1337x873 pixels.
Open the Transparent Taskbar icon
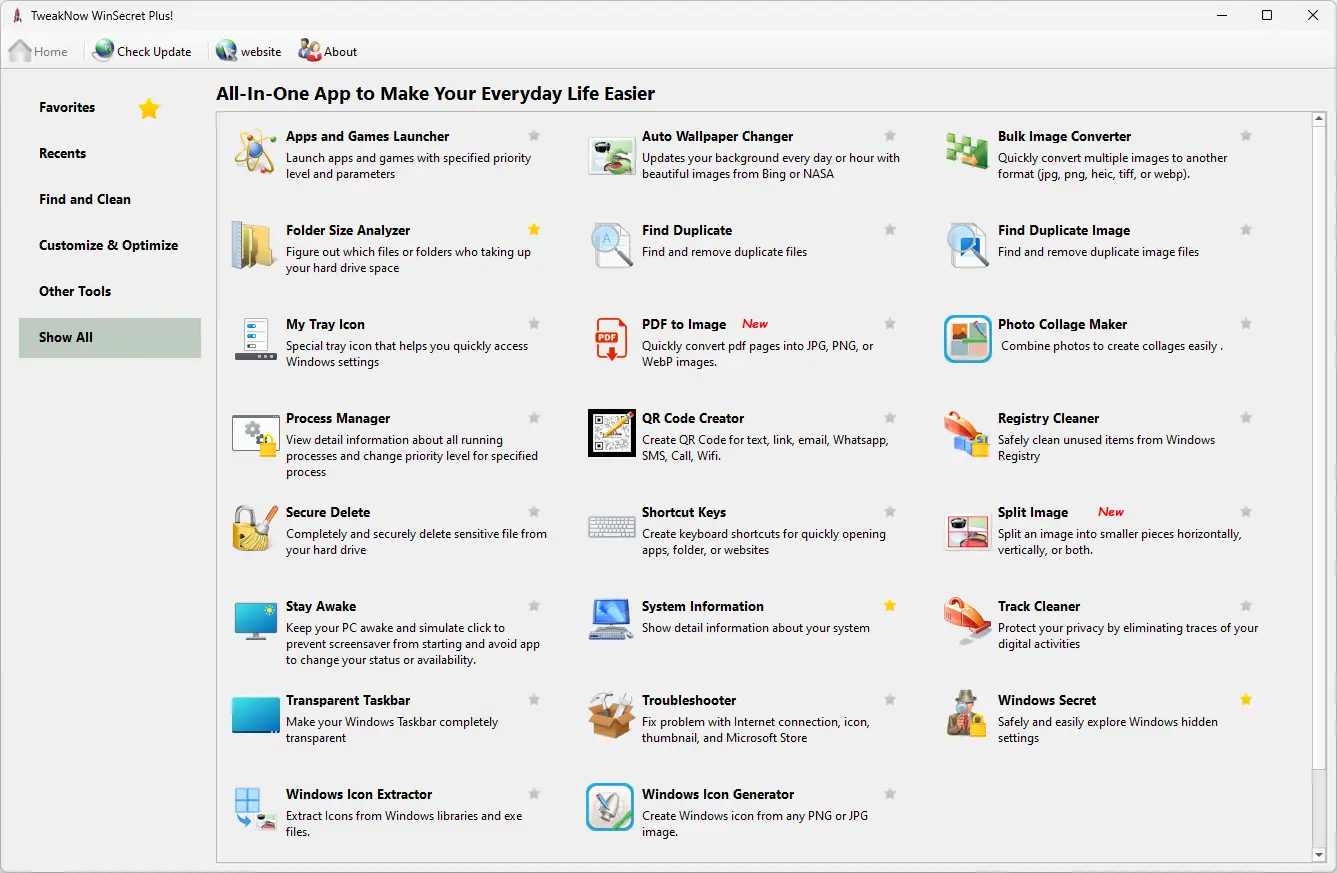pyautogui.click(x=255, y=715)
